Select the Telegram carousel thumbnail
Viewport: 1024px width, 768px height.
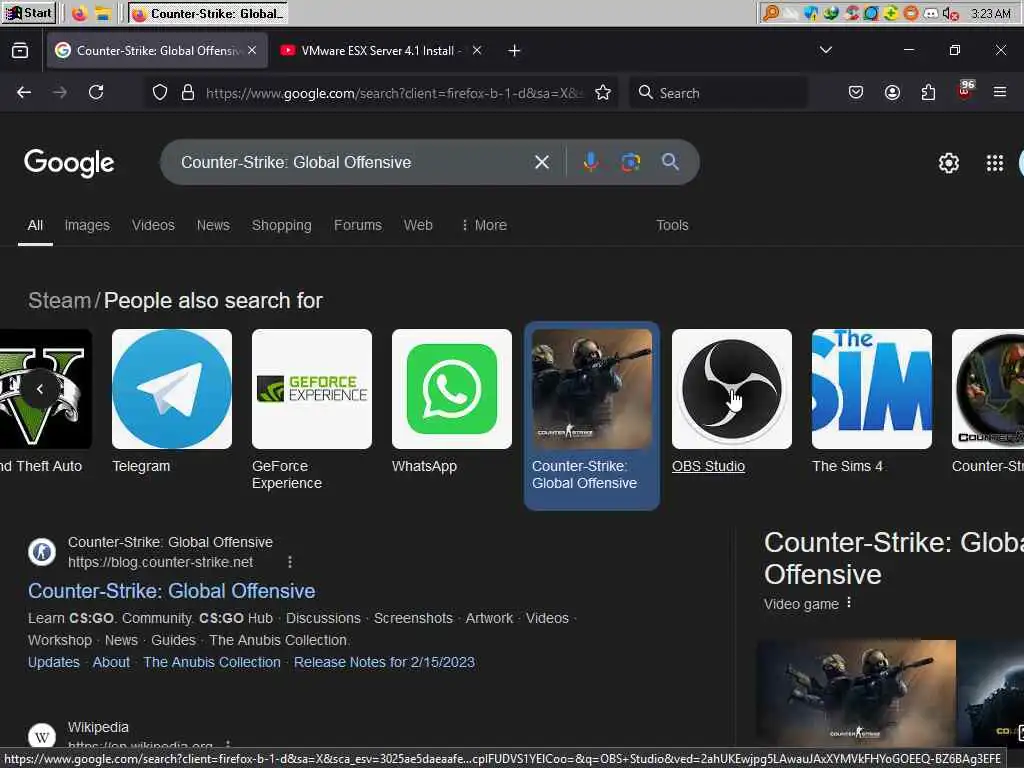coord(172,389)
